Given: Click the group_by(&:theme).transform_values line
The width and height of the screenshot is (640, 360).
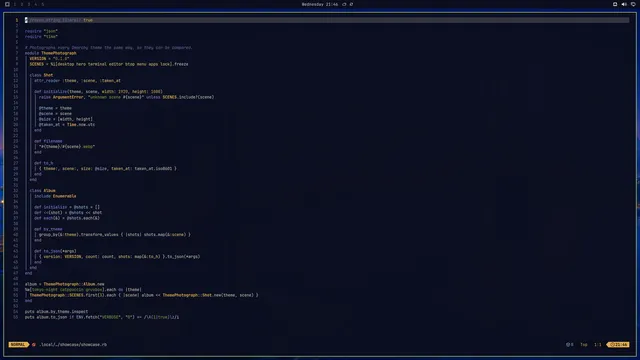Looking at the screenshot, I should 115,235.
